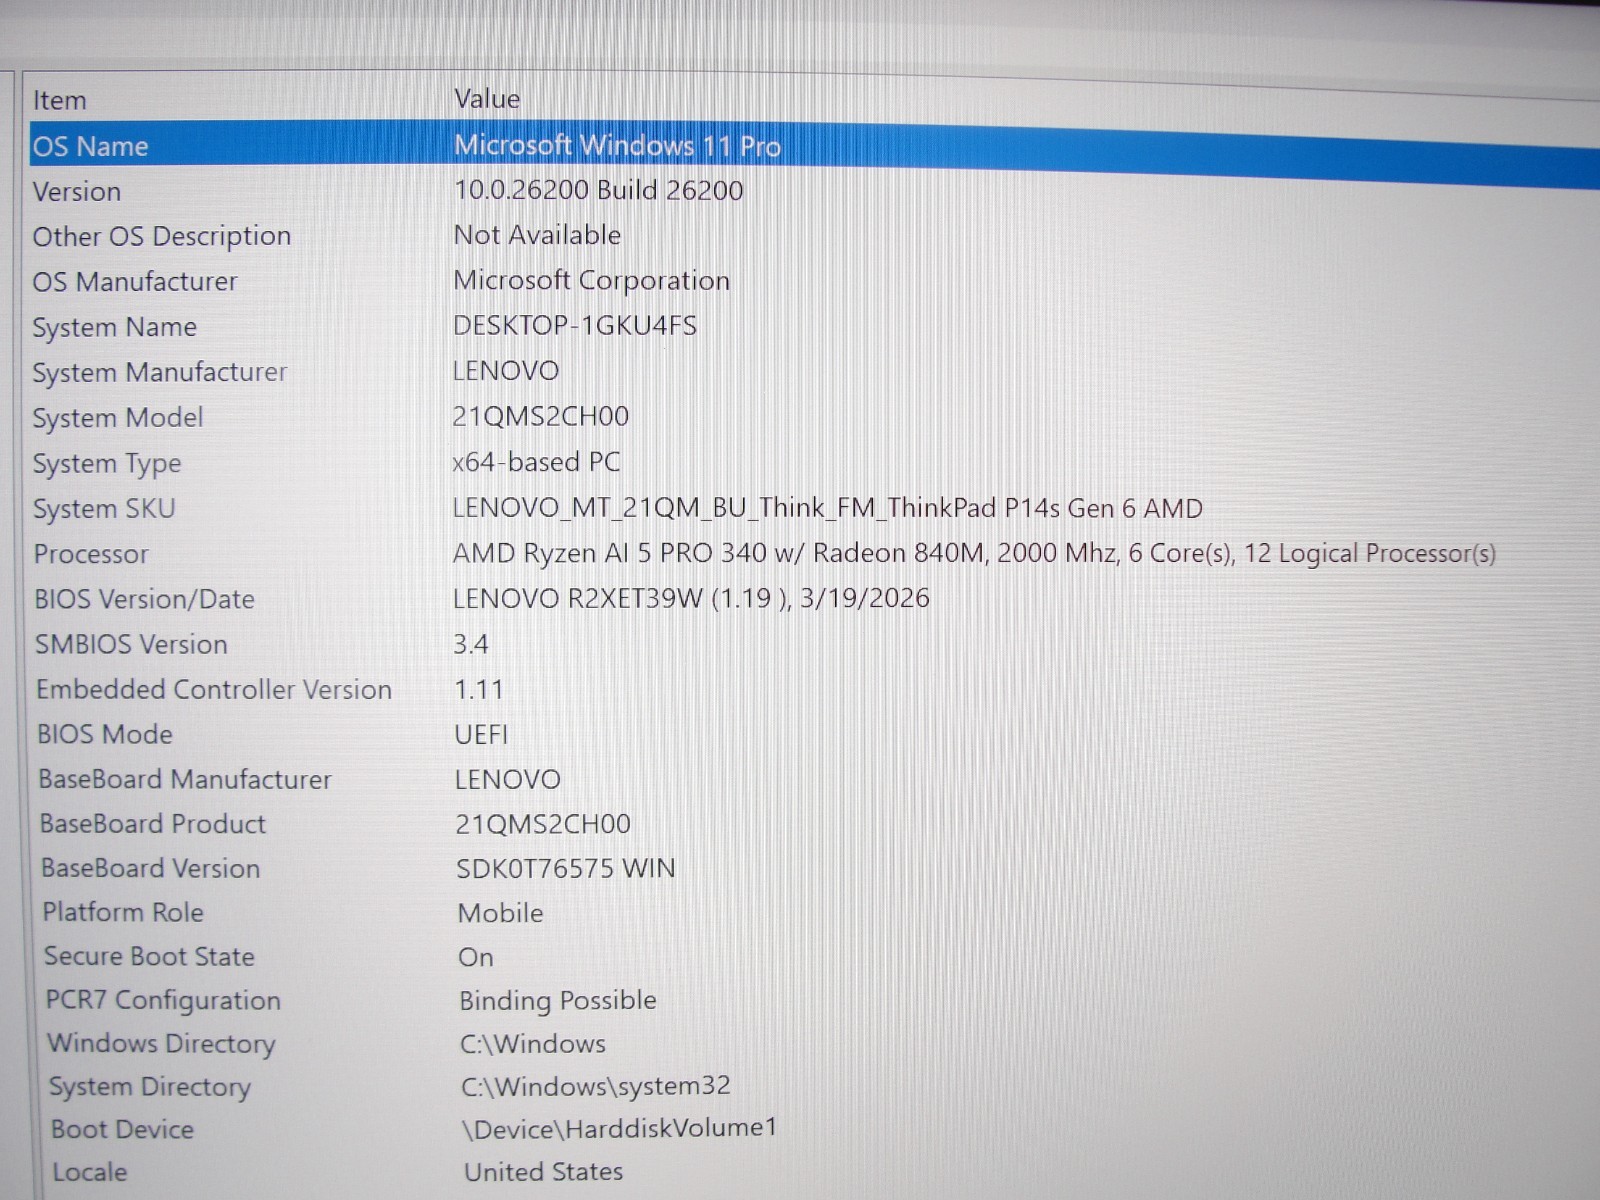Select the System Type row label

107,464
